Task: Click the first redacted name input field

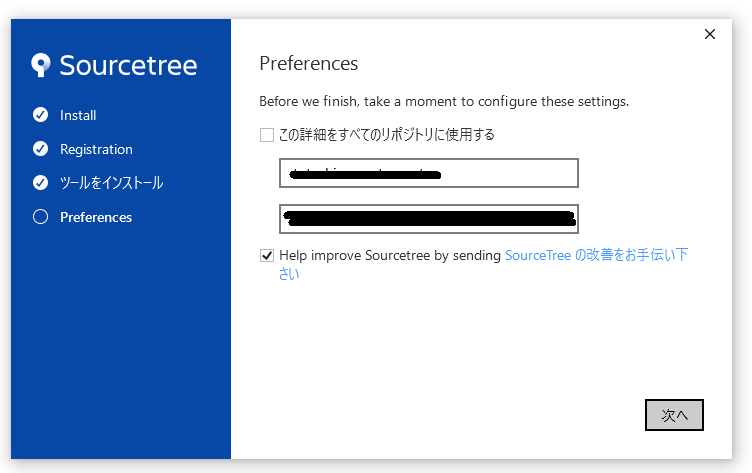Action: click(429, 173)
